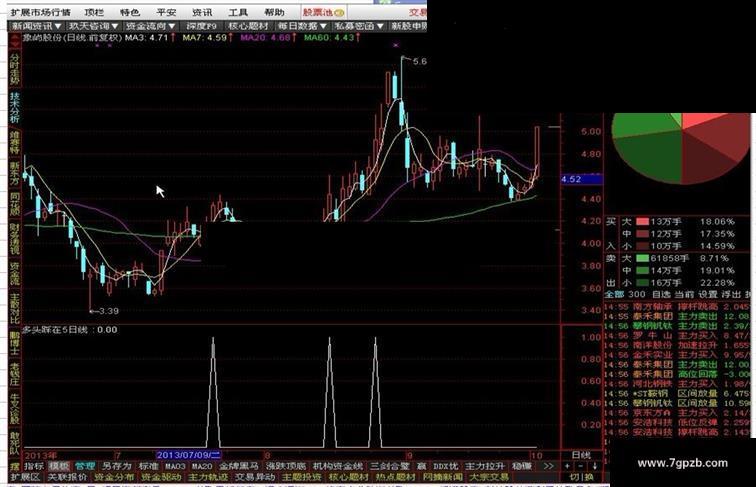Select the 全部 filter in alerts panel
756x487 pixels.
pos(614,294)
